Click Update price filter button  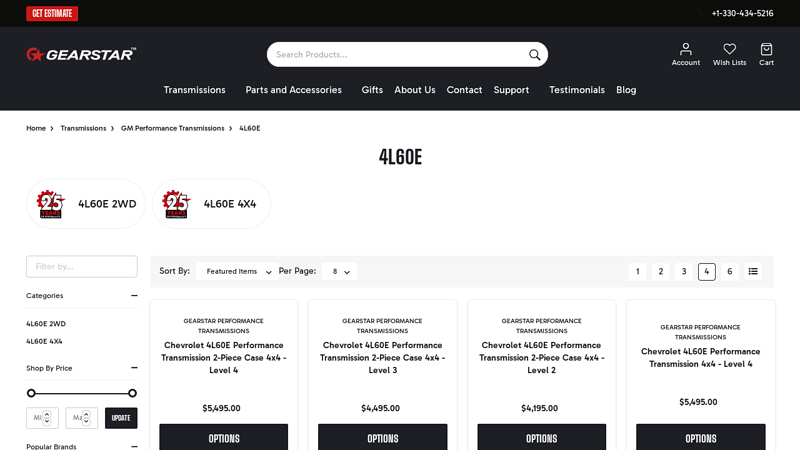click(x=121, y=418)
